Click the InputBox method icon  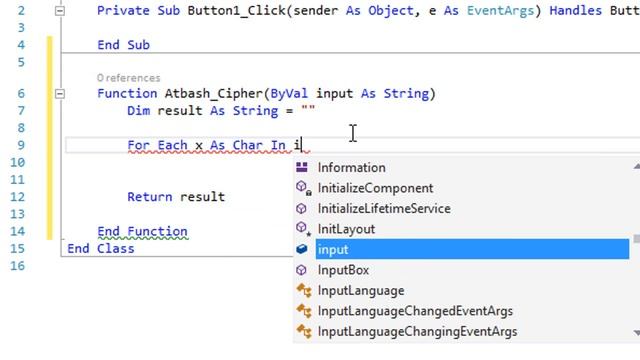[301, 270]
